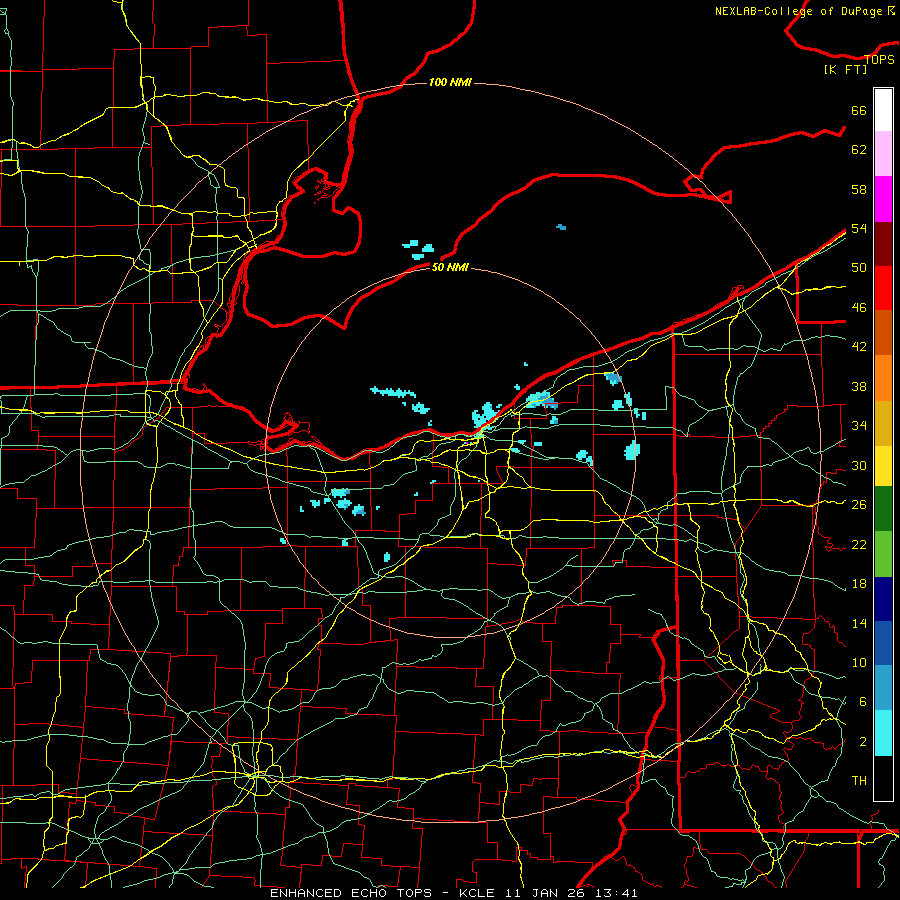Select the bright red legend swatch

pos(883,288)
